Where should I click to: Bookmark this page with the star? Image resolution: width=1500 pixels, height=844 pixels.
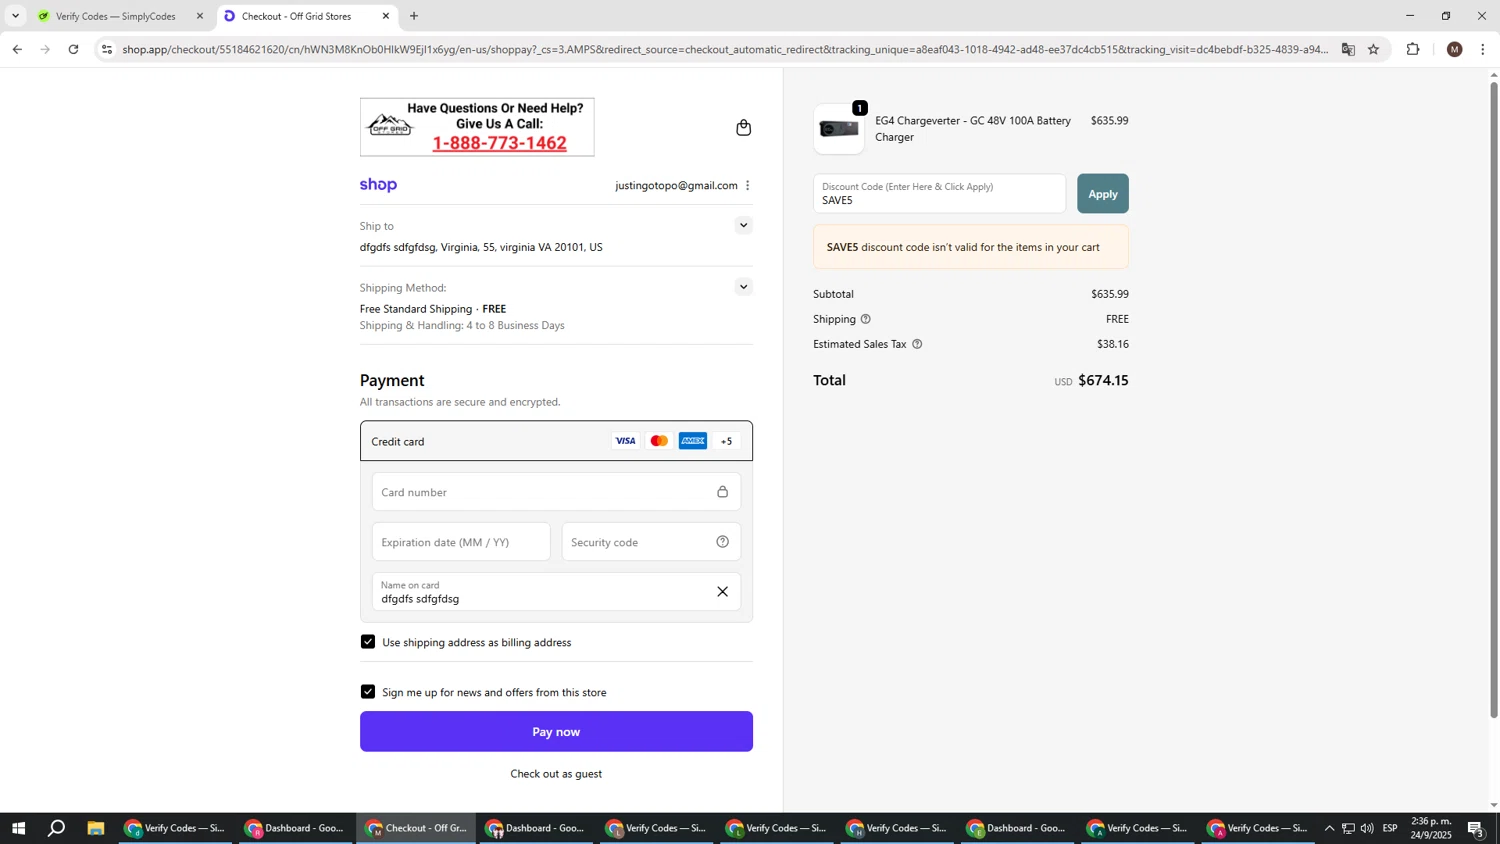[x=1373, y=49]
